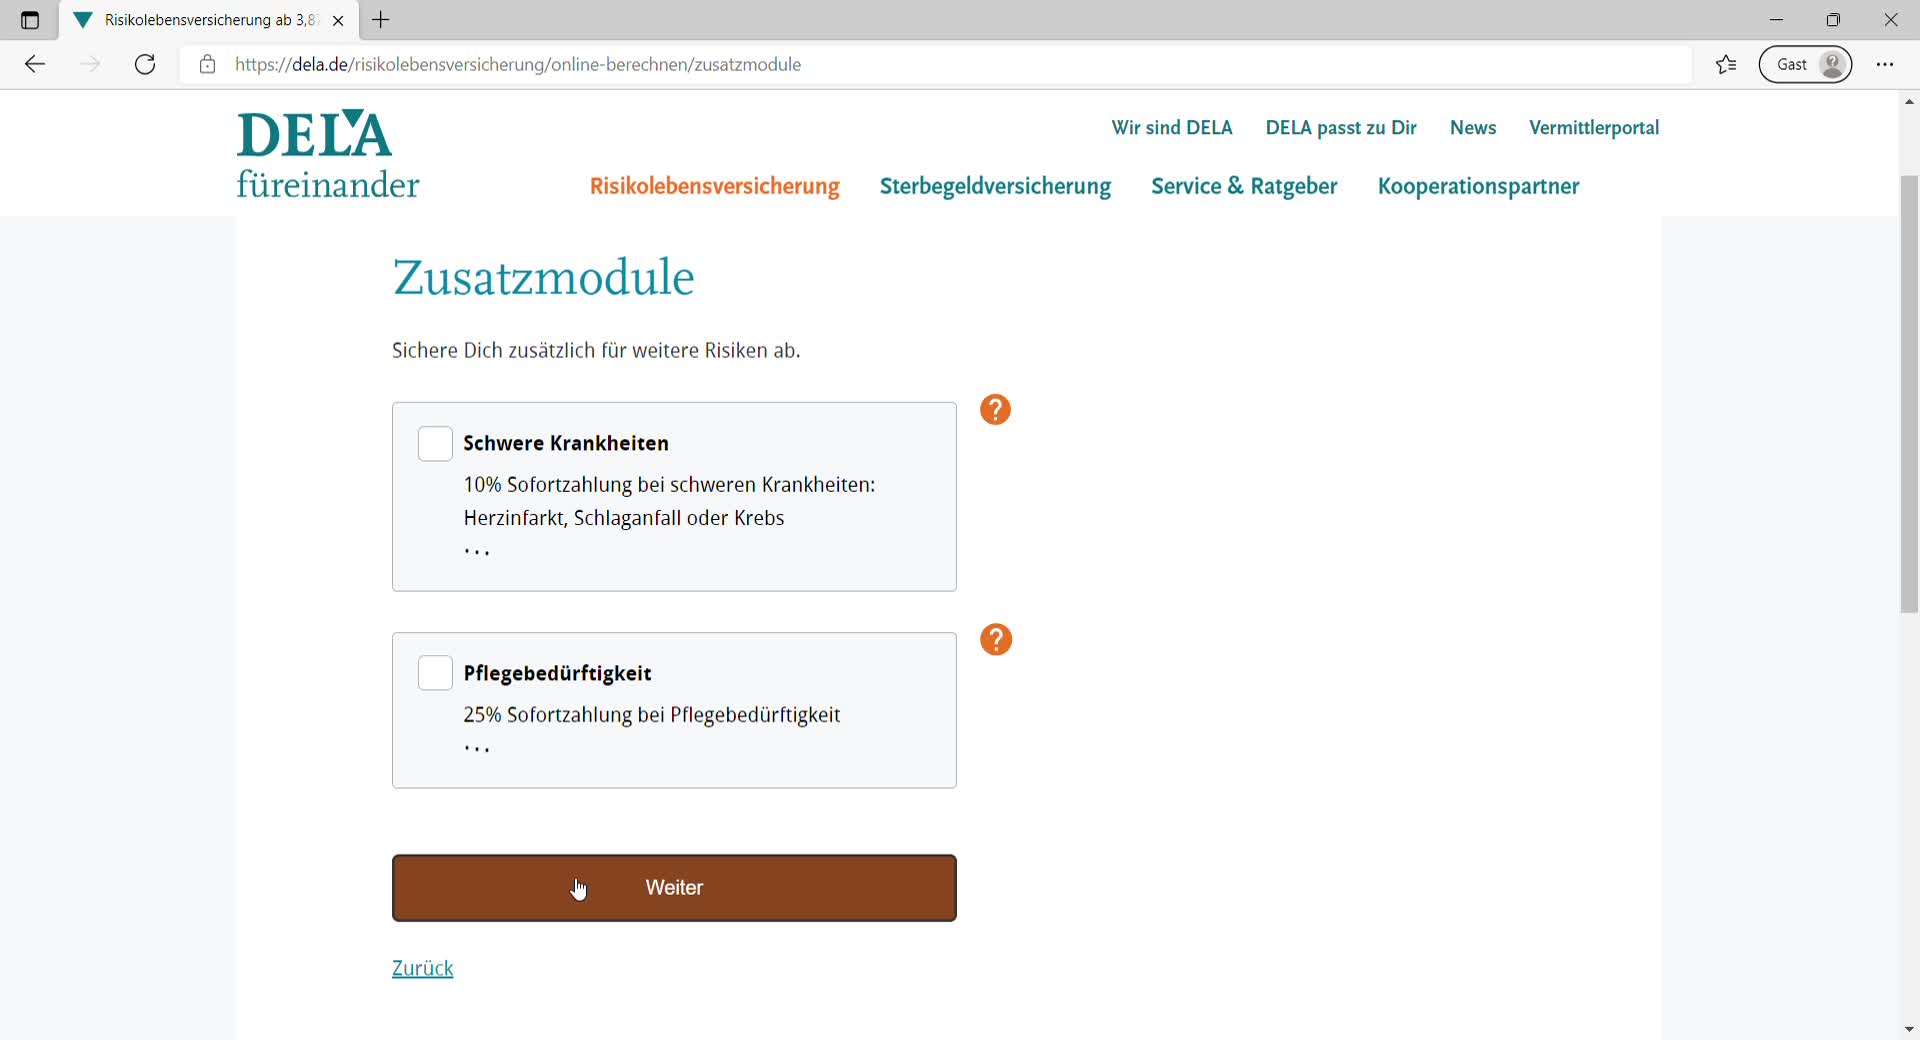Click the DELA füreinander logo
Viewport: 1920px width, 1040px height.
pos(327,155)
